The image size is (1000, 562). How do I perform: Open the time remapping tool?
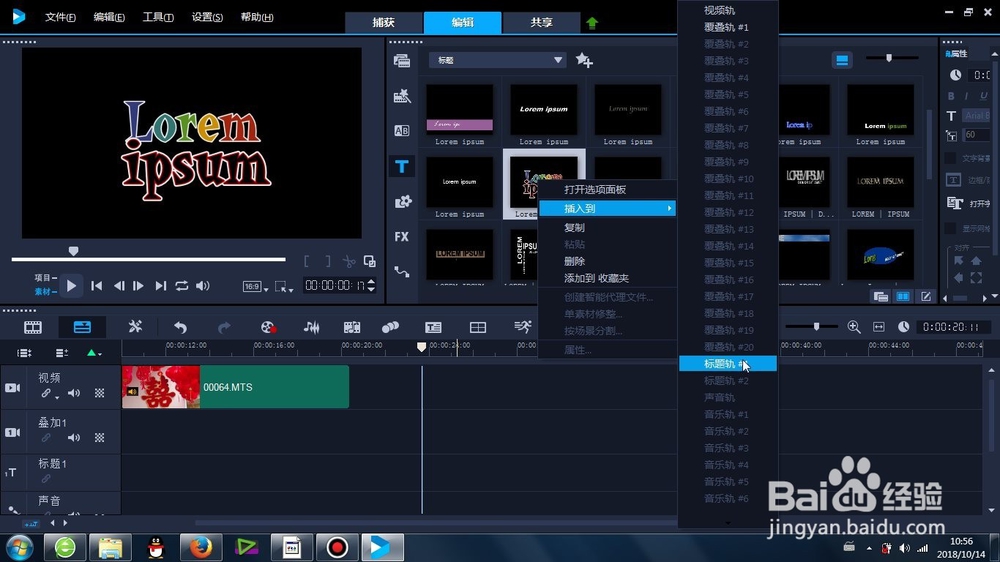pos(522,327)
